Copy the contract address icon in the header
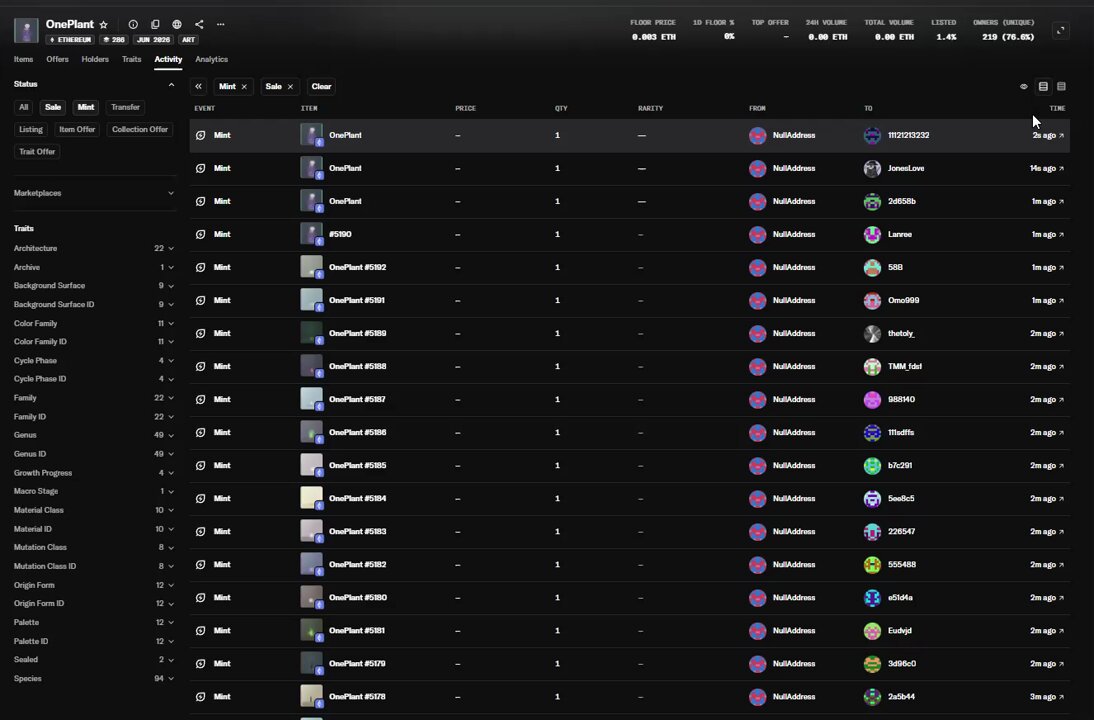 pos(155,24)
